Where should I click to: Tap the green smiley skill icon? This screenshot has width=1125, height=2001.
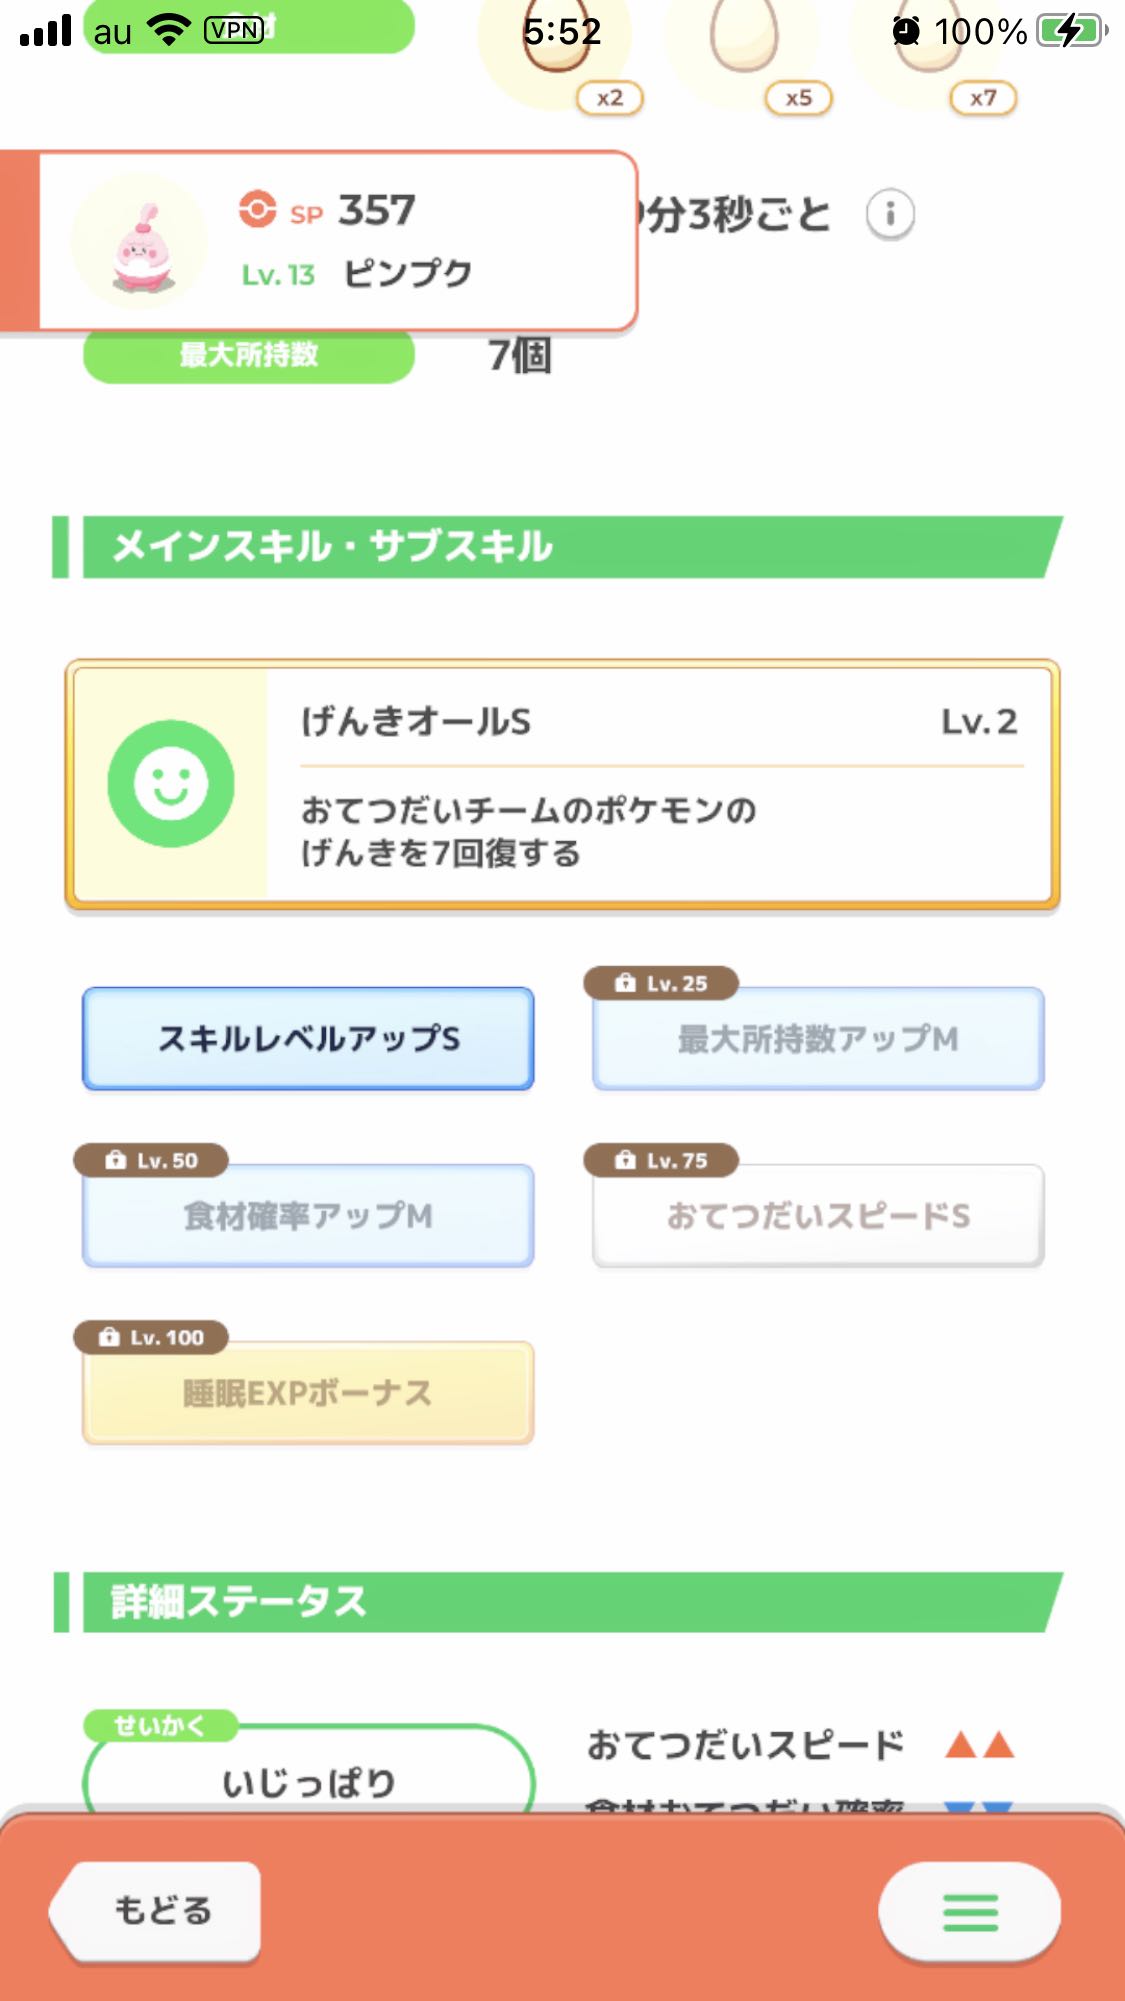click(x=171, y=783)
